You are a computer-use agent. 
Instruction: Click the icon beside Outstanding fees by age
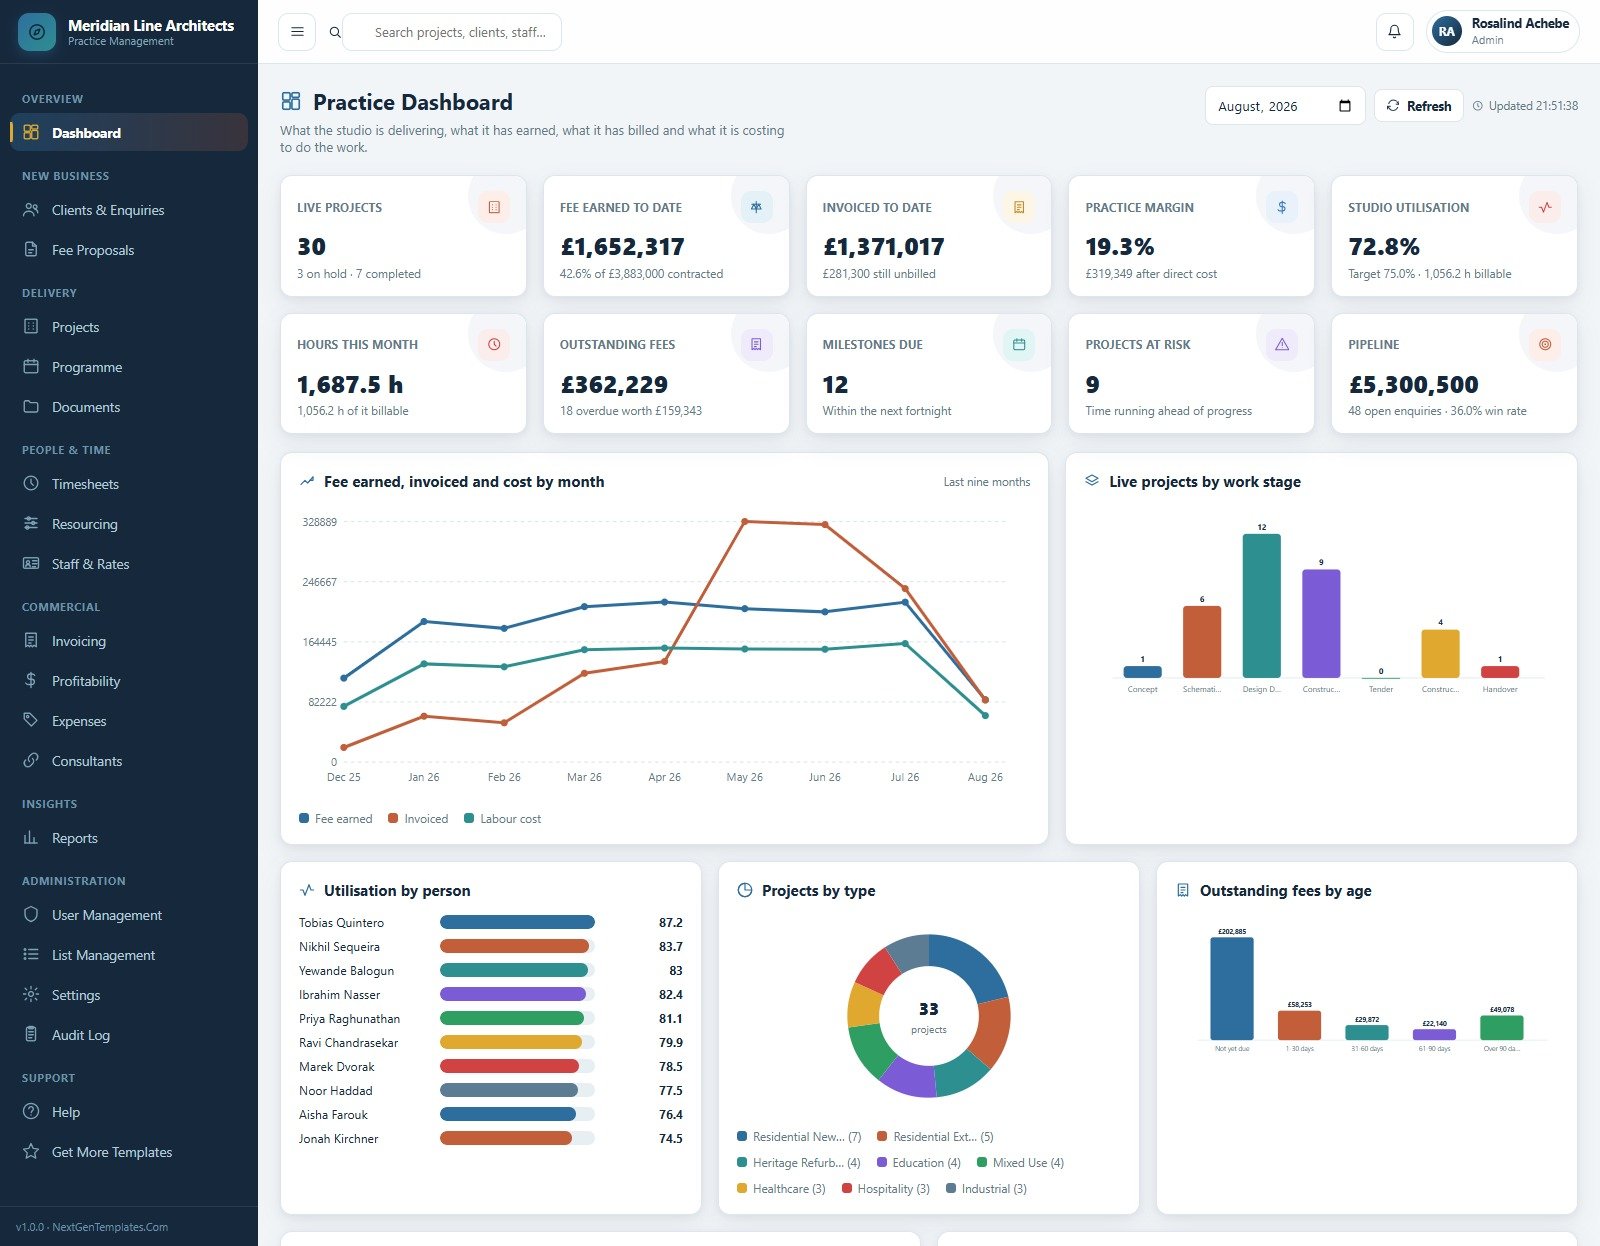1183,890
